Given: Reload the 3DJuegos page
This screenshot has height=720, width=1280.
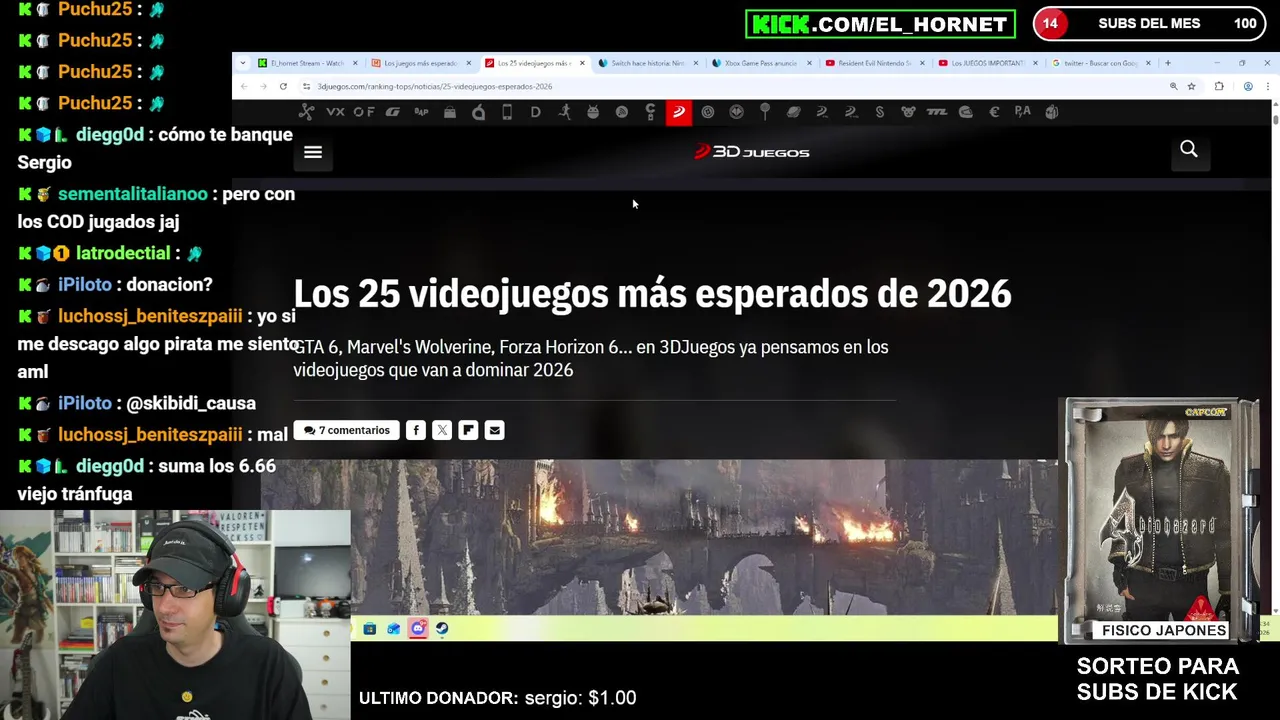Looking at the screenshot, I should pos(283,86).
